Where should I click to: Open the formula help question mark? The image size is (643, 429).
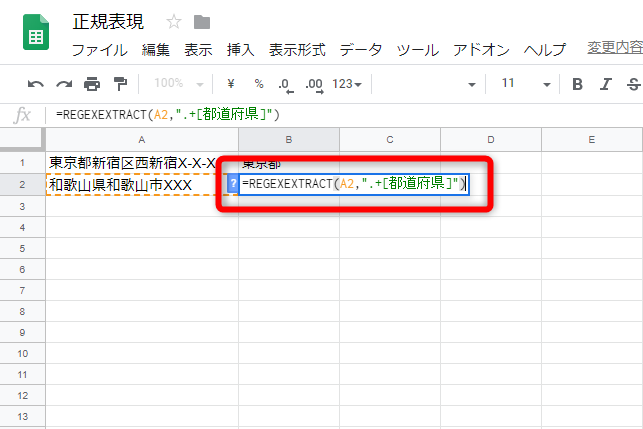(x=233, y=184)
